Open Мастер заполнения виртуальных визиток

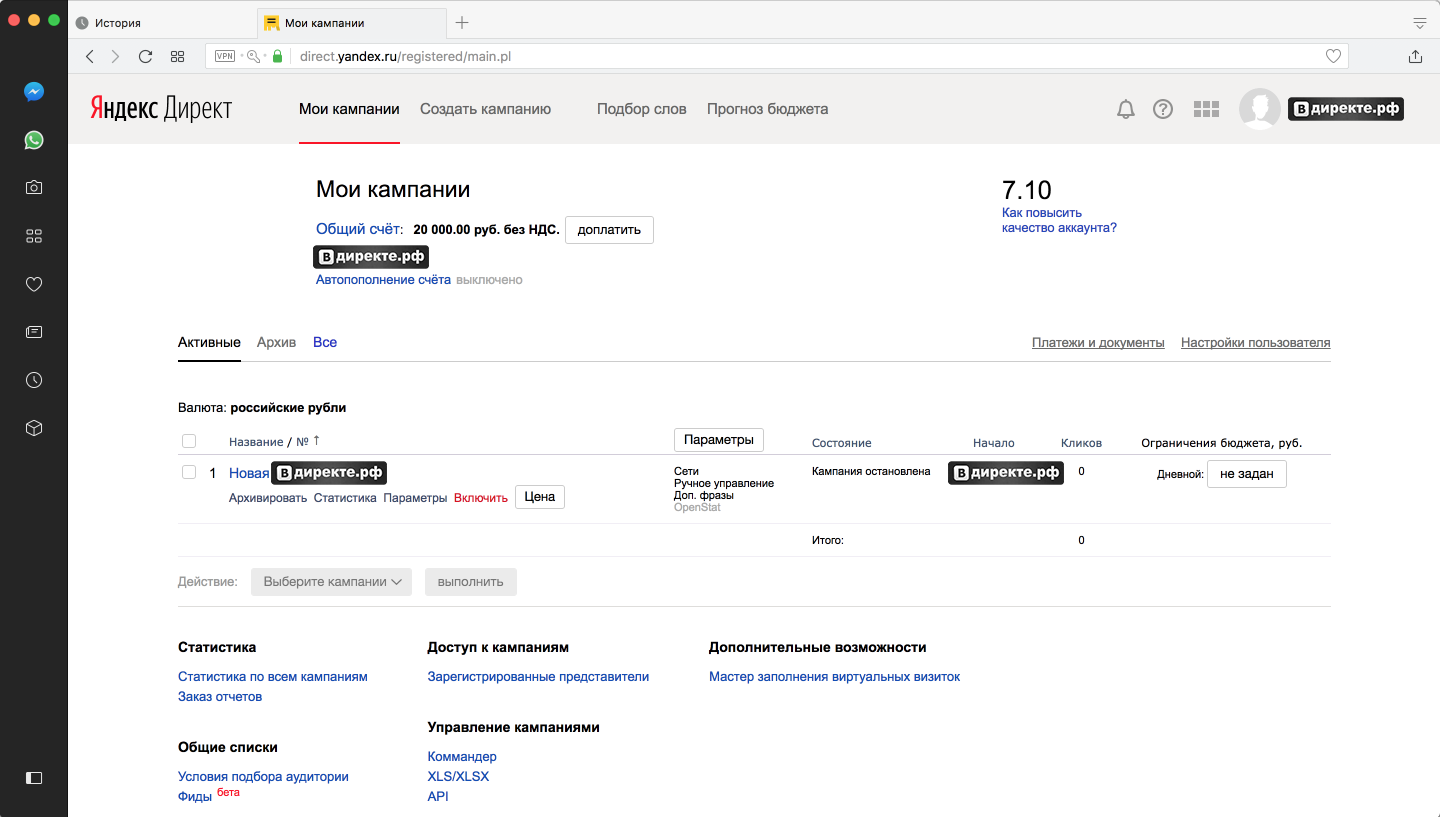(834, 677)
